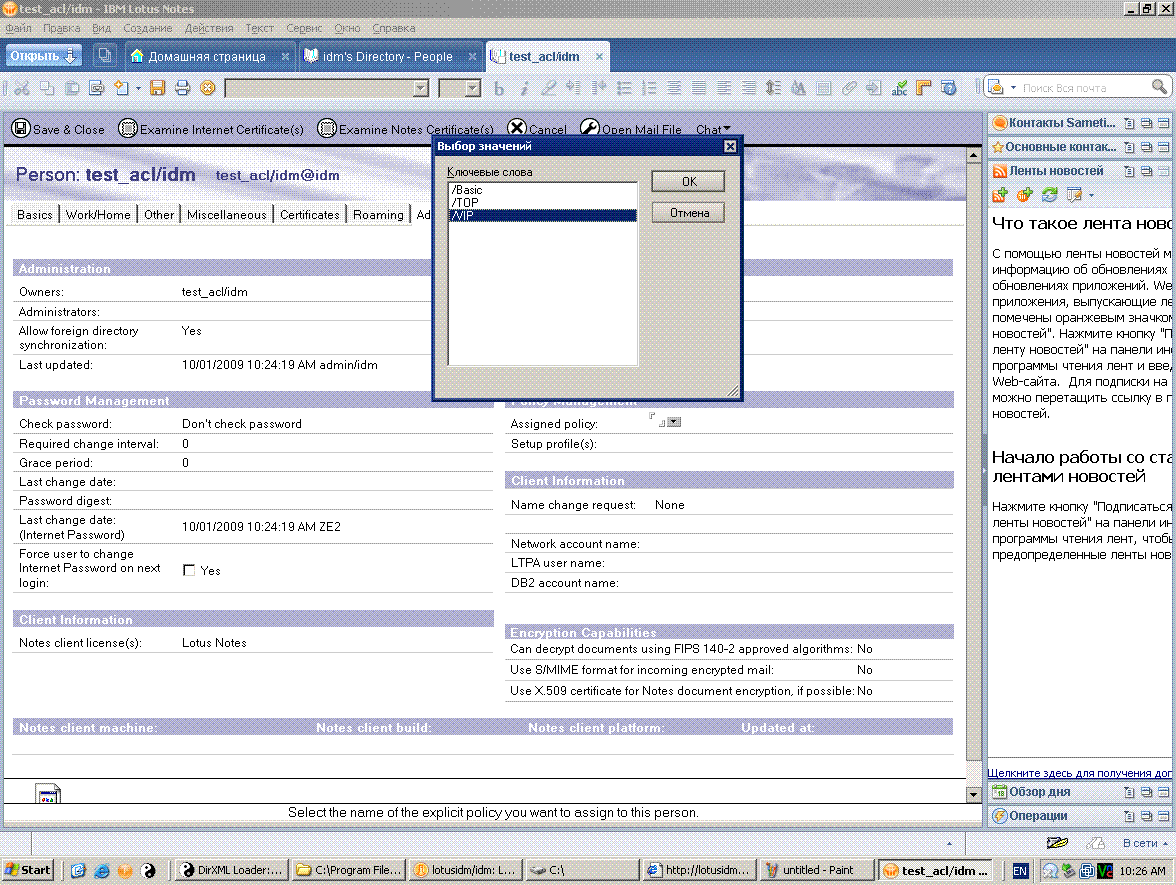Screen dimensions: 1176x885
Task: Click the numbered list icon
Action: point(650,88)
